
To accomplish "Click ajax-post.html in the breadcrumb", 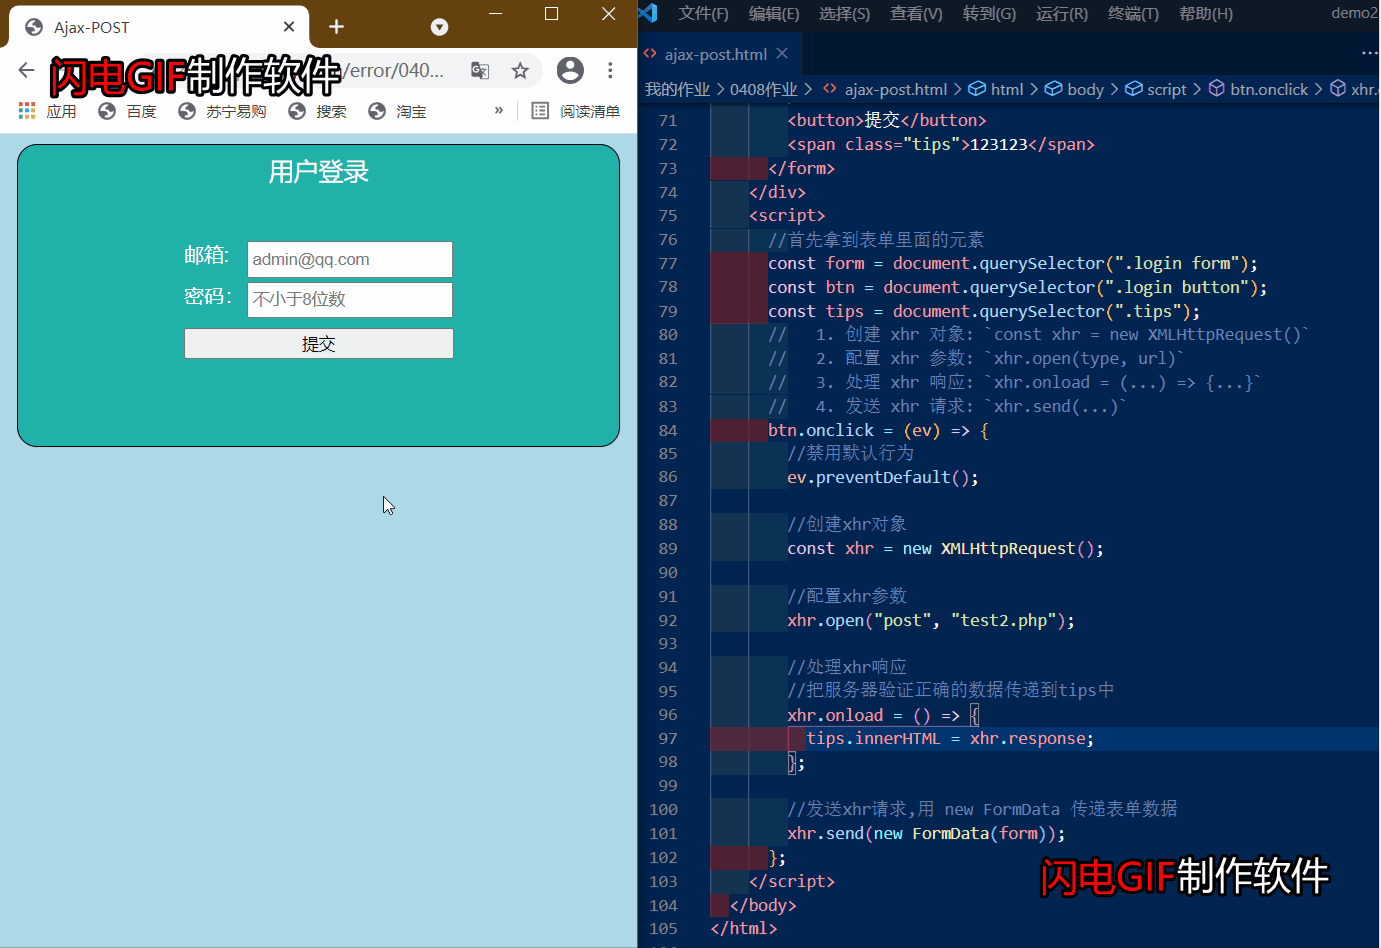I will pos(885,89).
